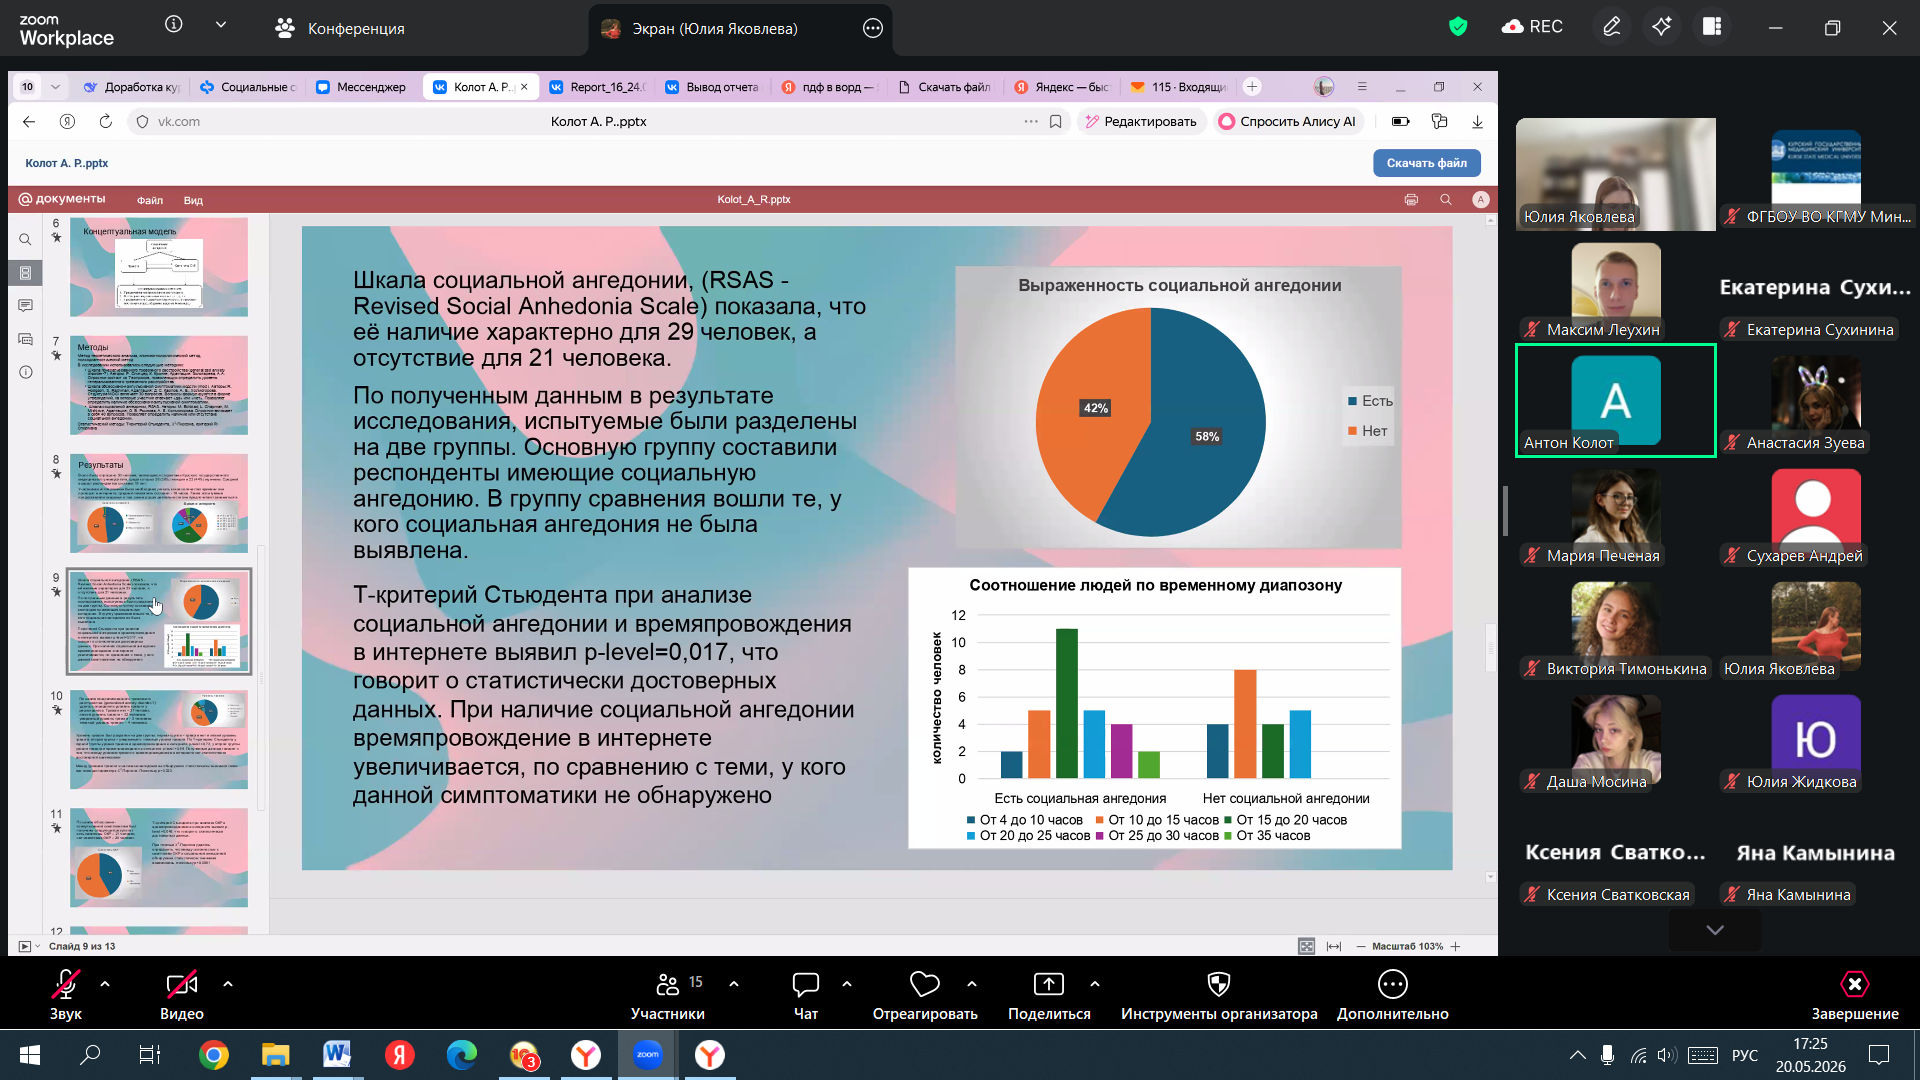Select slide 8 Результаты thumbnail

pyautogui.click(x=158, y=503)
